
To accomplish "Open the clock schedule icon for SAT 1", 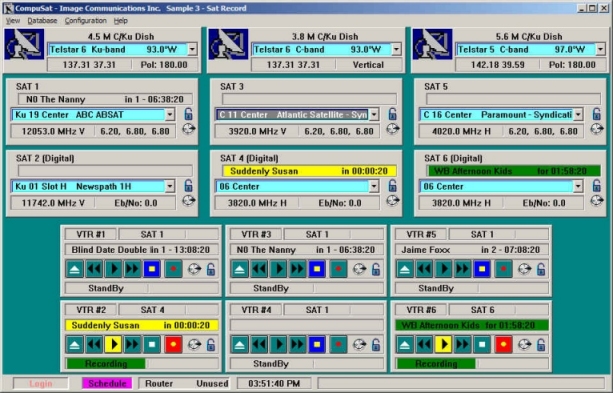I will (188, 129).
